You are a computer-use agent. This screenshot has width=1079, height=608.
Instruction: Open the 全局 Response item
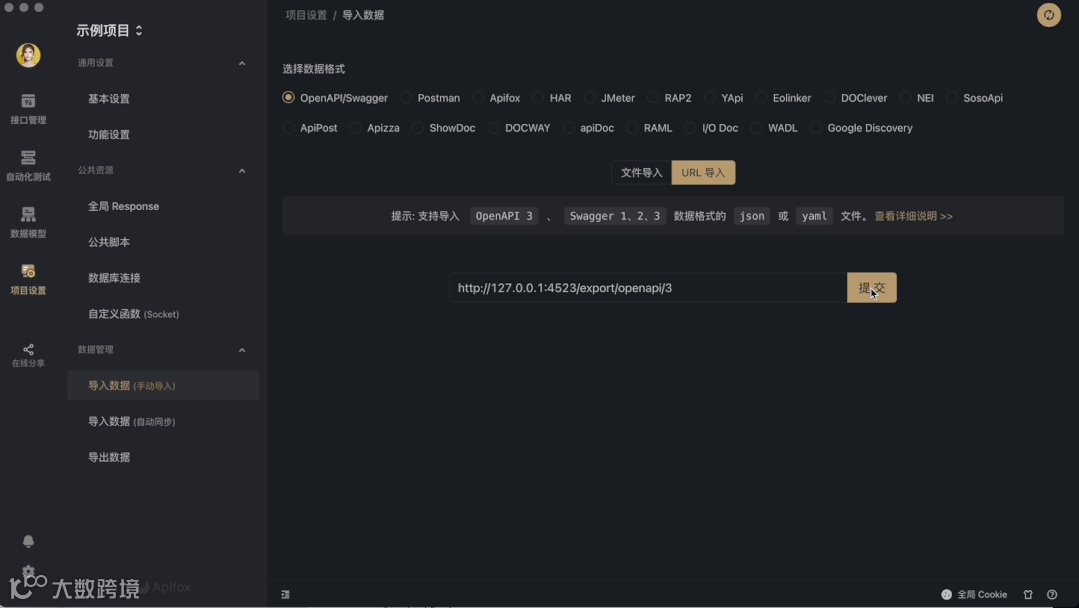(x=163, y=206)
